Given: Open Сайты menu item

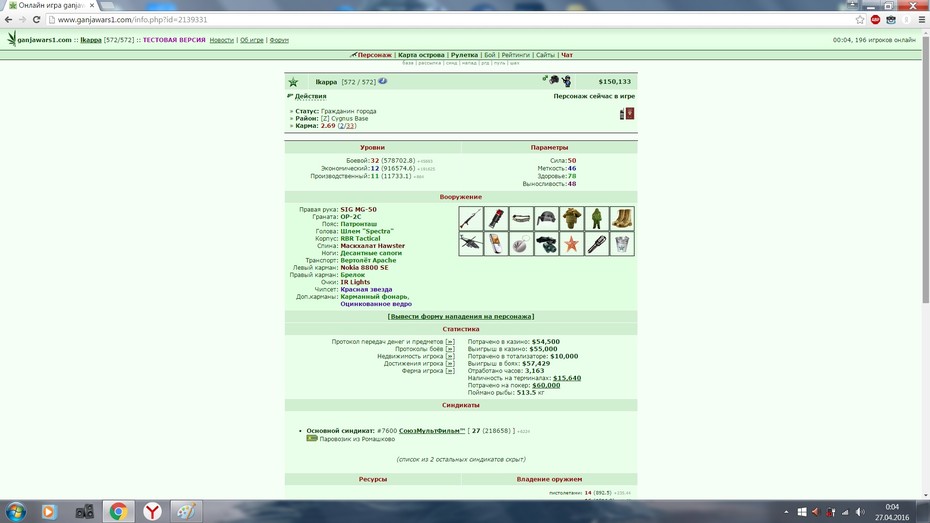Looking at the screenshot, I should point(546,55).
